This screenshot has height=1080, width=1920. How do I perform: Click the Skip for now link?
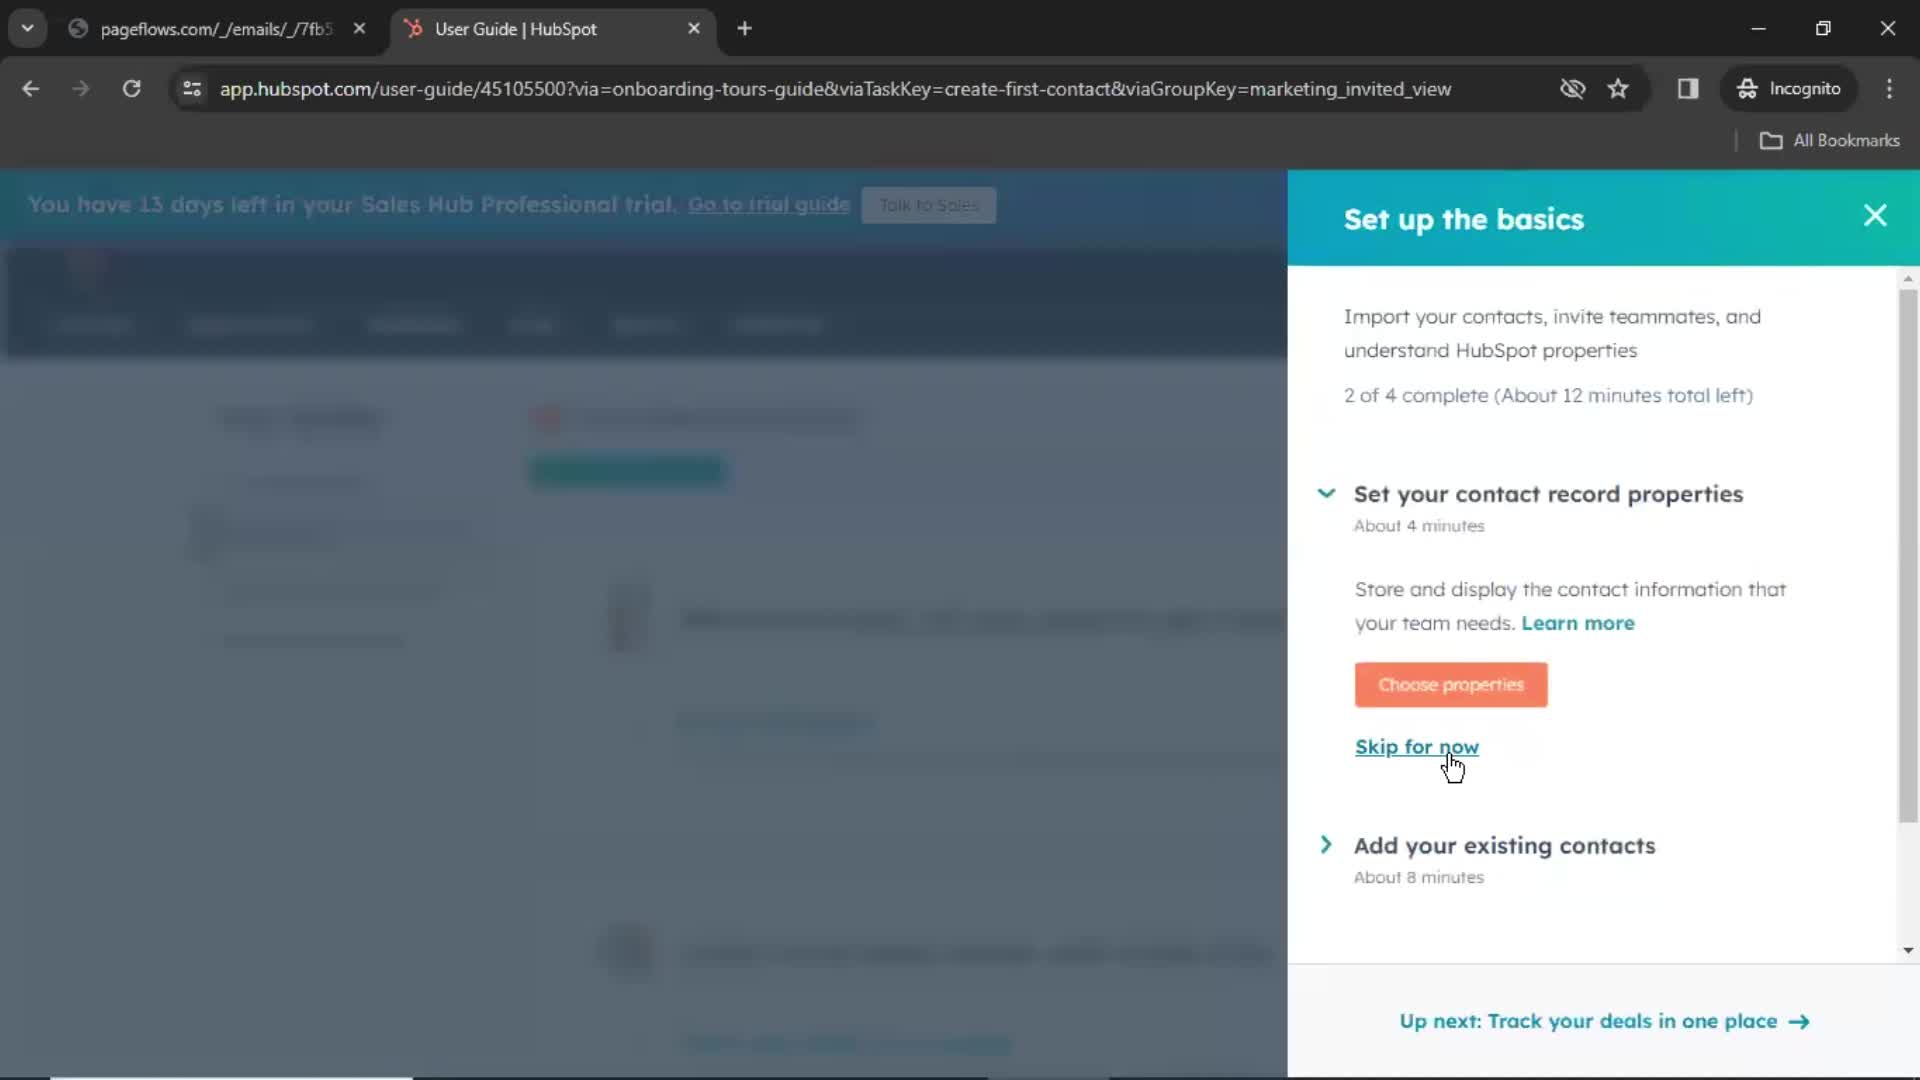coord(1416,746)
